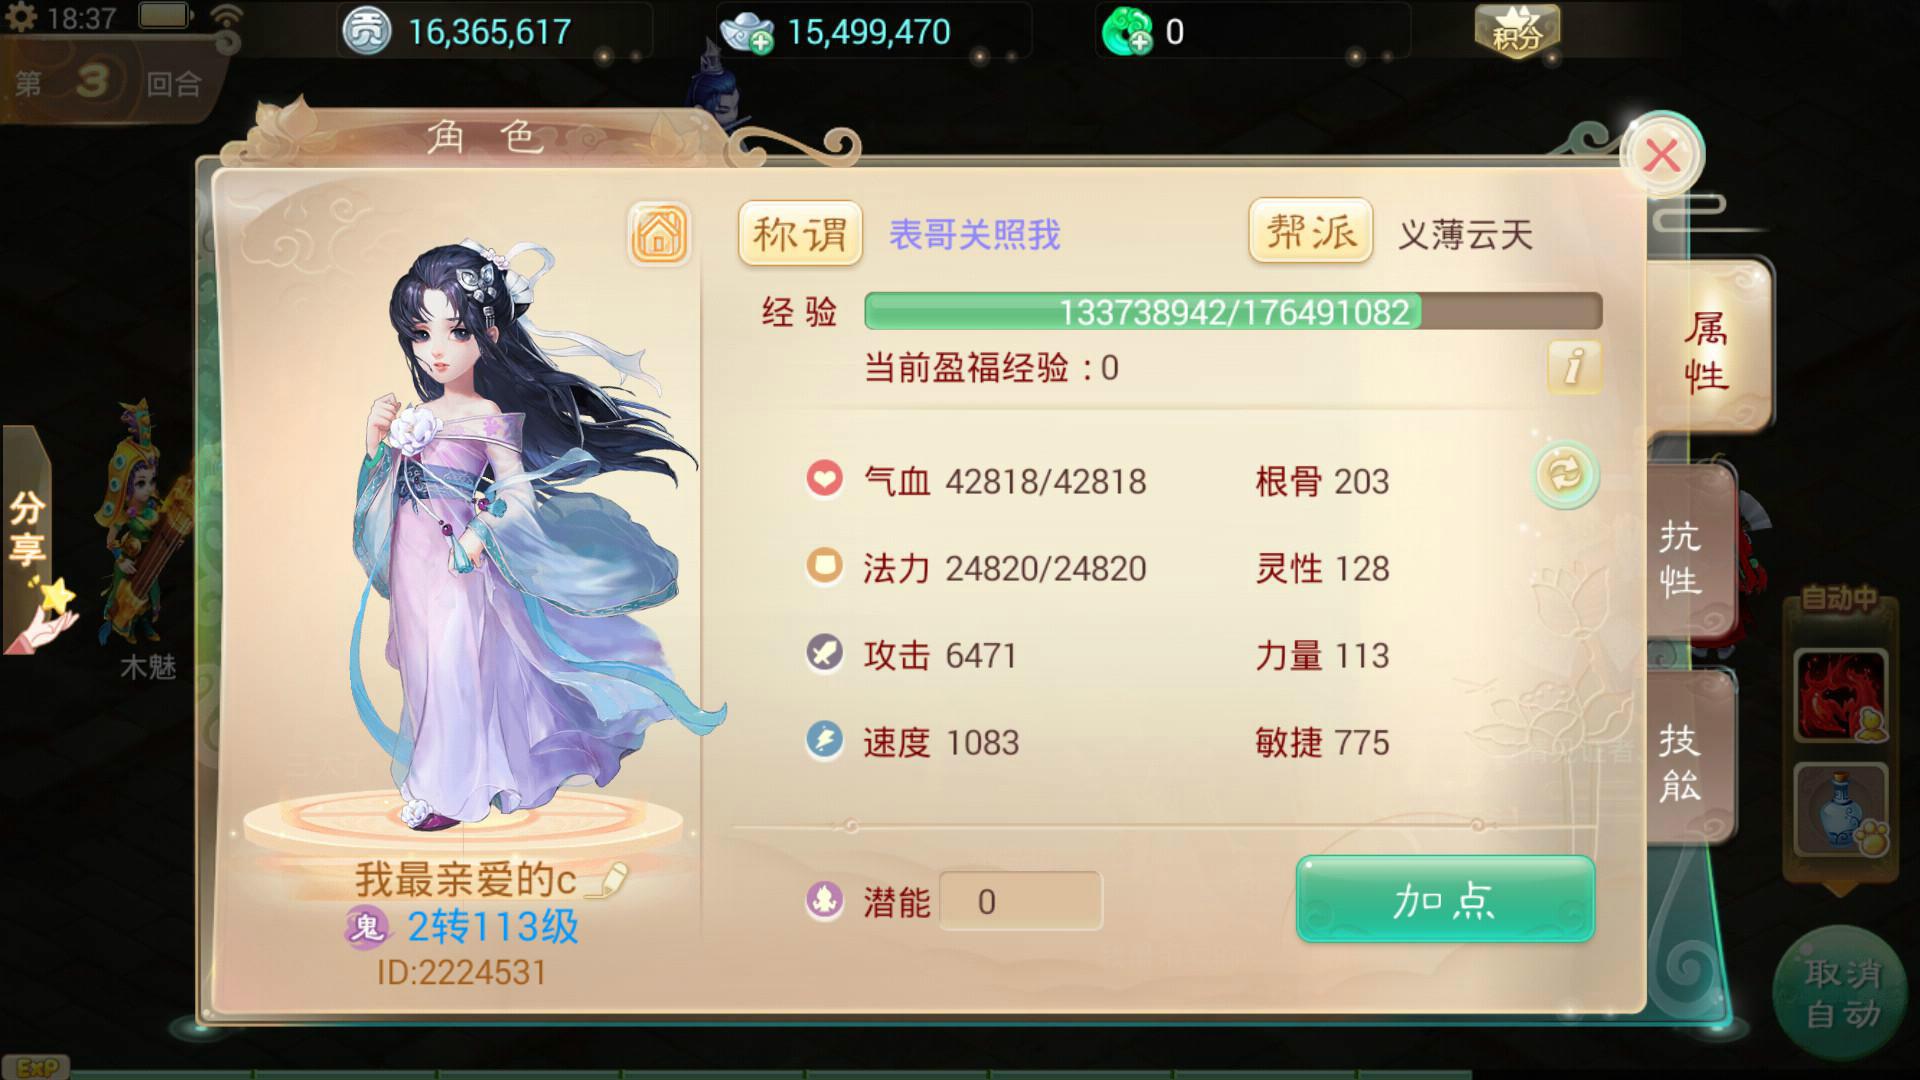Select the red flame skill icon
This screenshot has width=1920, height=1080.
[1840, 694]
